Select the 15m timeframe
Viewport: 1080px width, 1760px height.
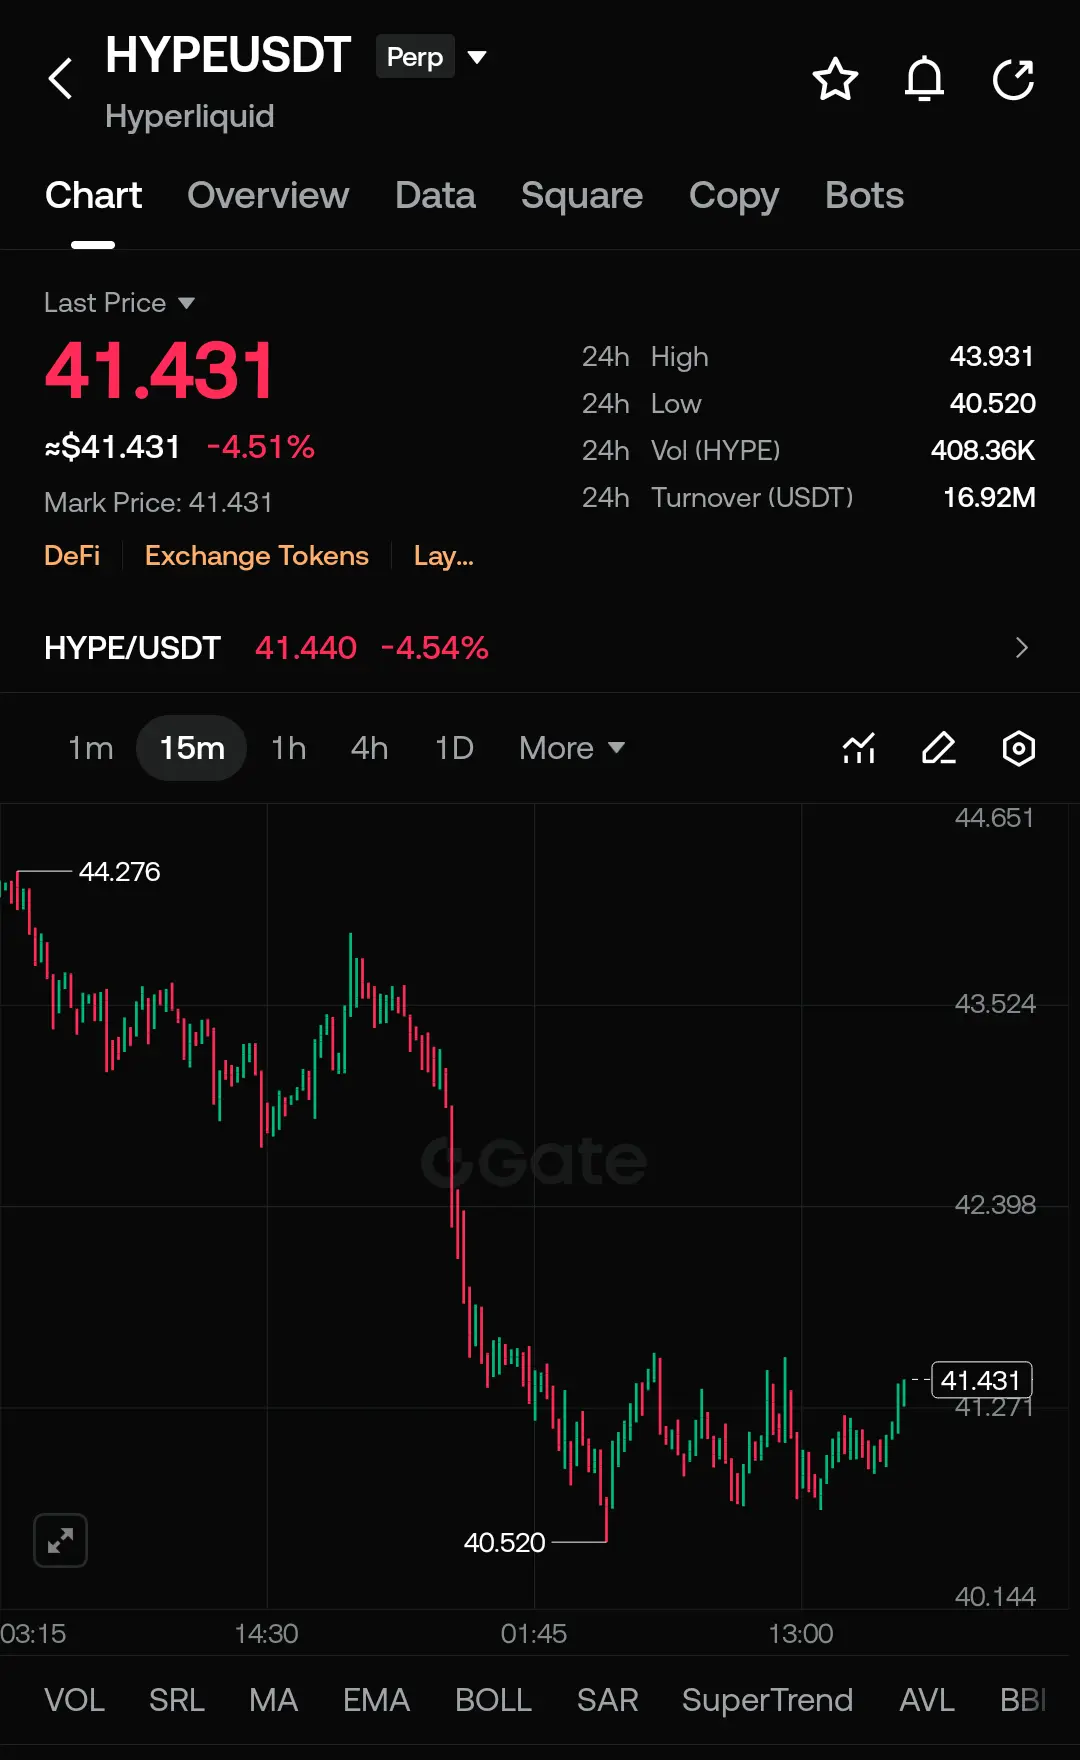click(192, 748)
